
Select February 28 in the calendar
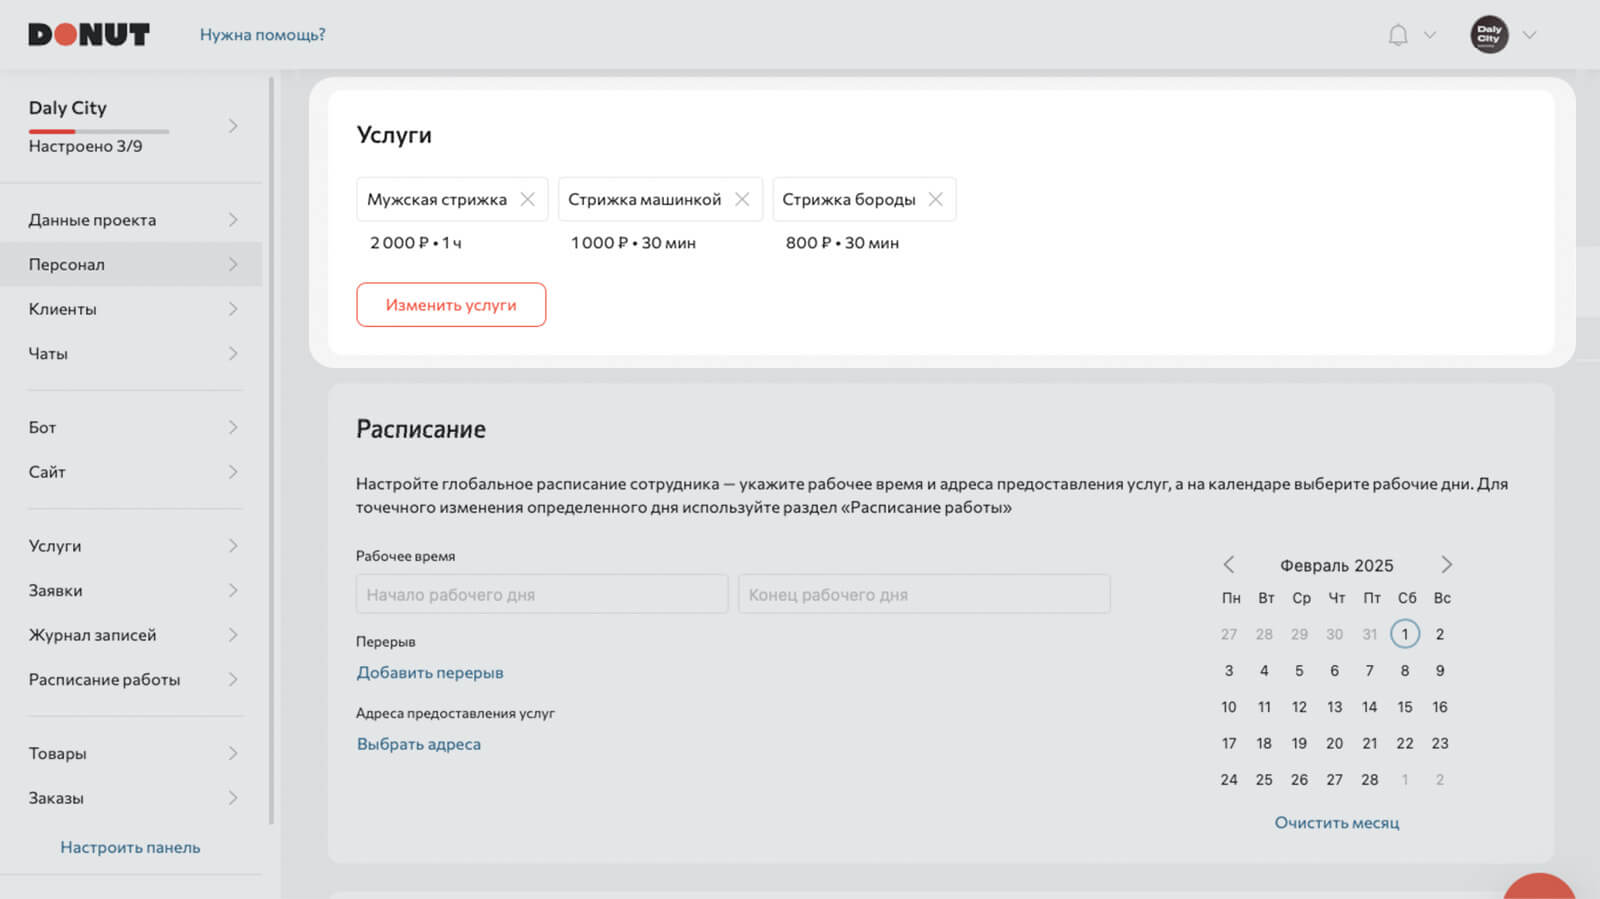pyautogui.click(x=1369, y=780)
